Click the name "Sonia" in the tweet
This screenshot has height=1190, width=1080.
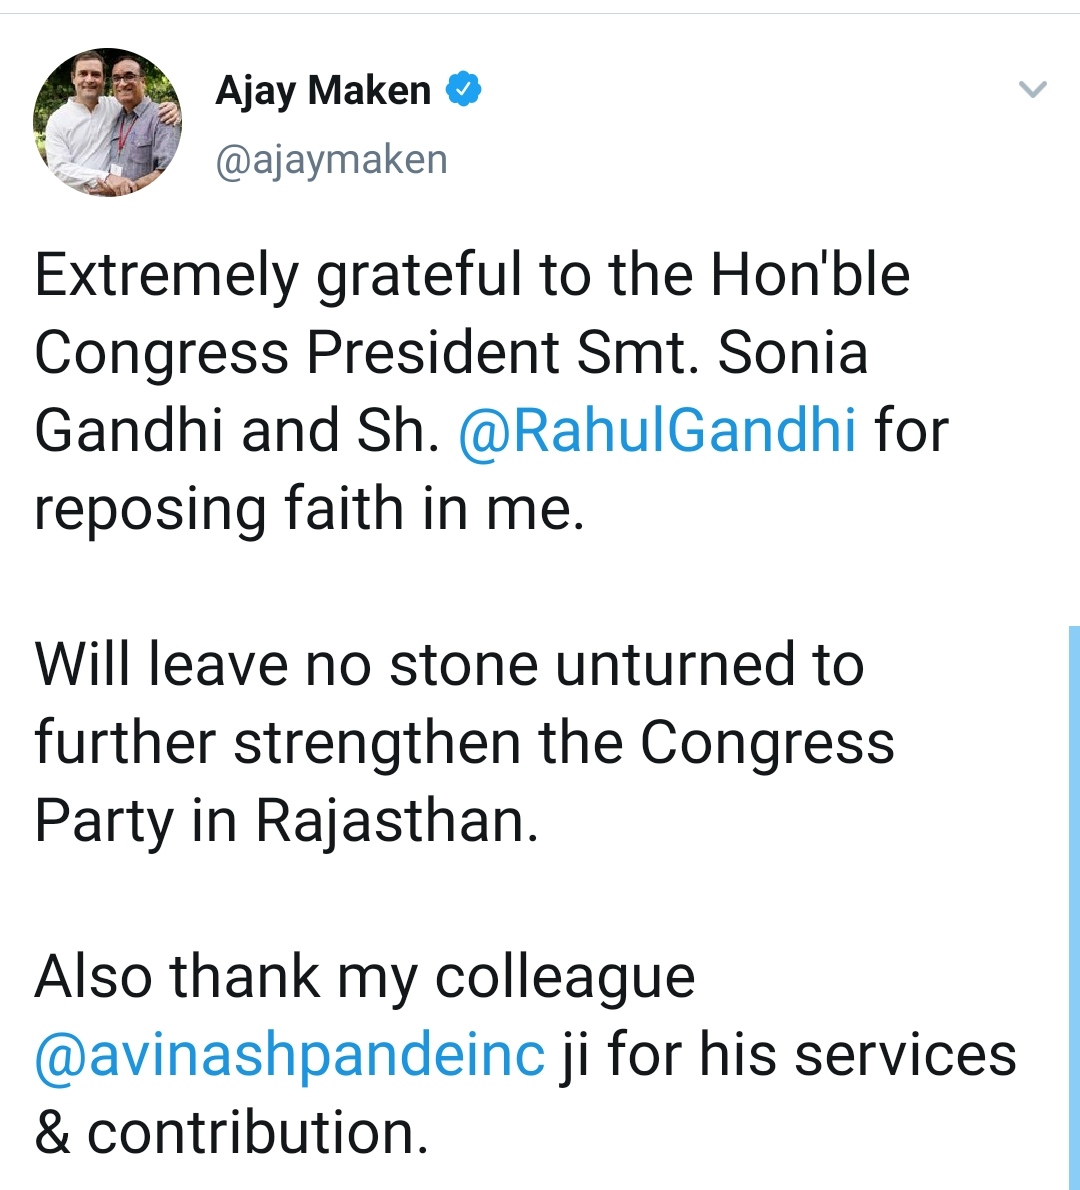792,352
